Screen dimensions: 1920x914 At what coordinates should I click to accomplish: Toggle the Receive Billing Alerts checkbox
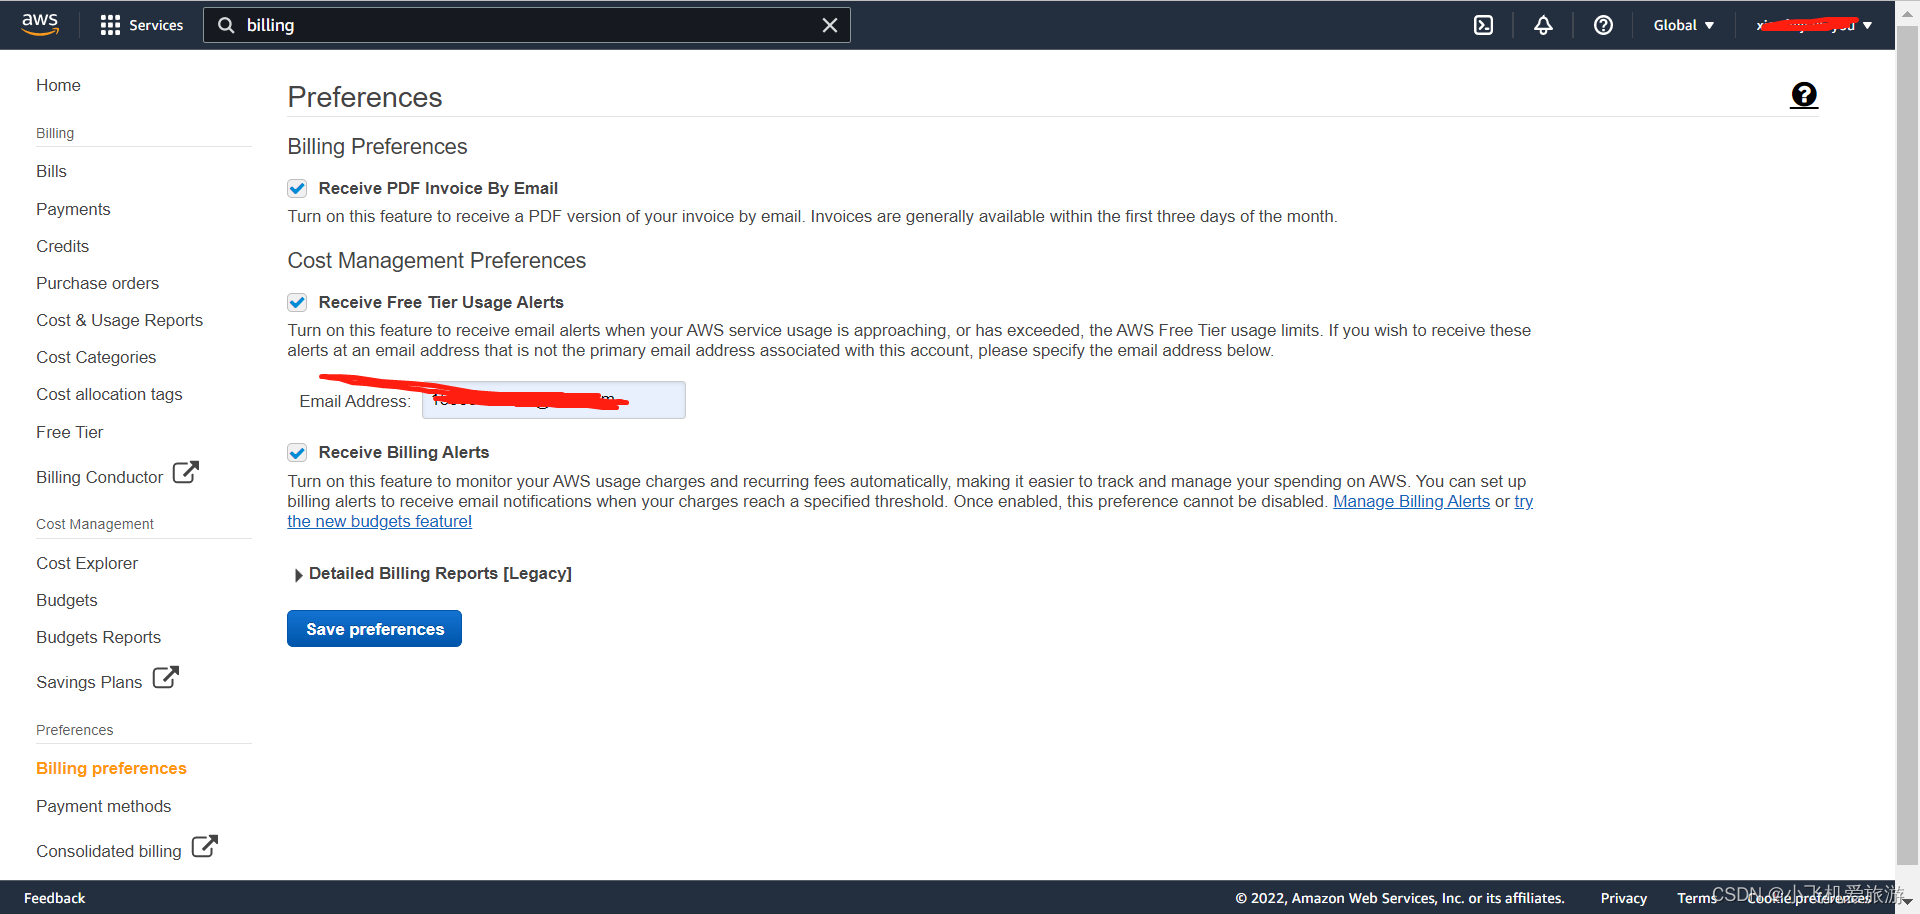coord(297,452)
